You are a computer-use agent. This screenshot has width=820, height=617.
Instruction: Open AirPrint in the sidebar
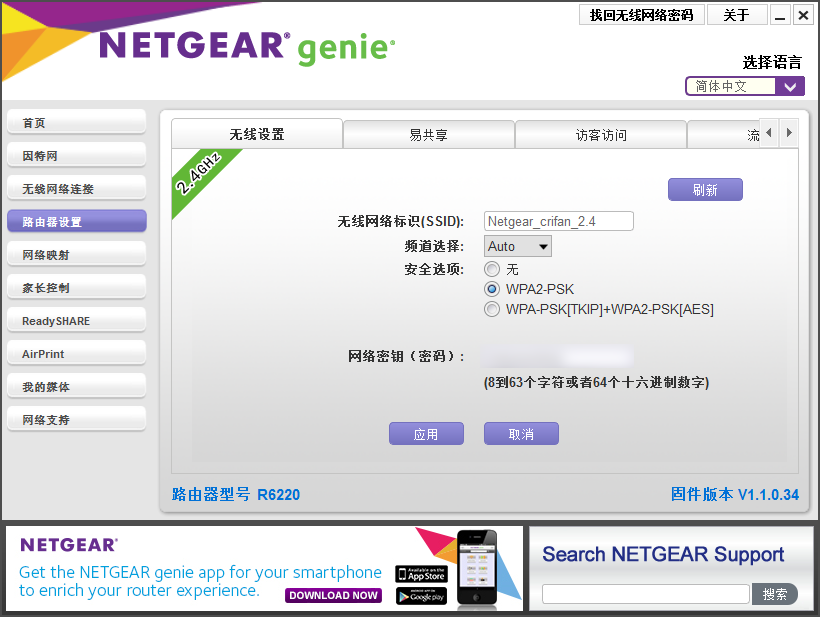(x=76, y=353)
